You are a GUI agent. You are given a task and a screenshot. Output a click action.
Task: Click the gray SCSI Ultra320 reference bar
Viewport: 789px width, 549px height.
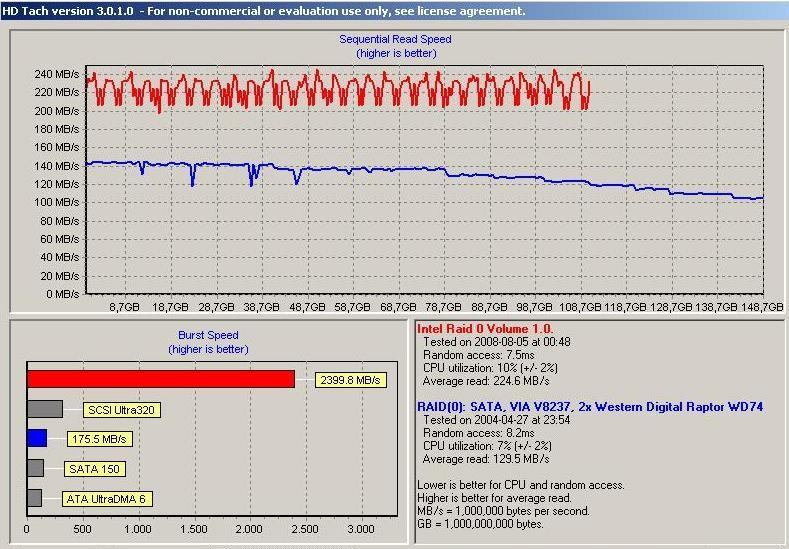pyautogui.click(x=45, y=409)
